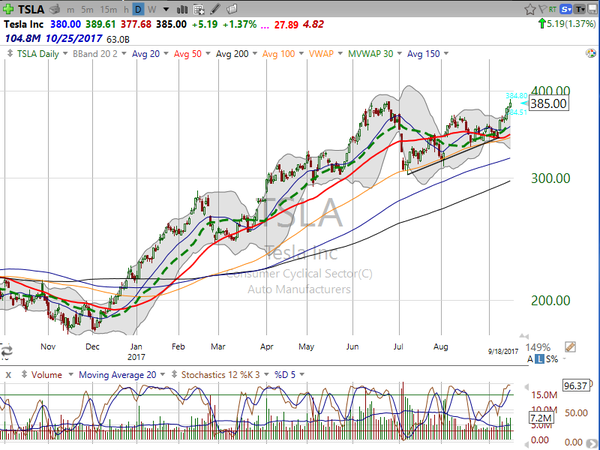Screen dimensions: 600x450
Task: Switch to the 15m timeframe
Action: pos(109,9)
